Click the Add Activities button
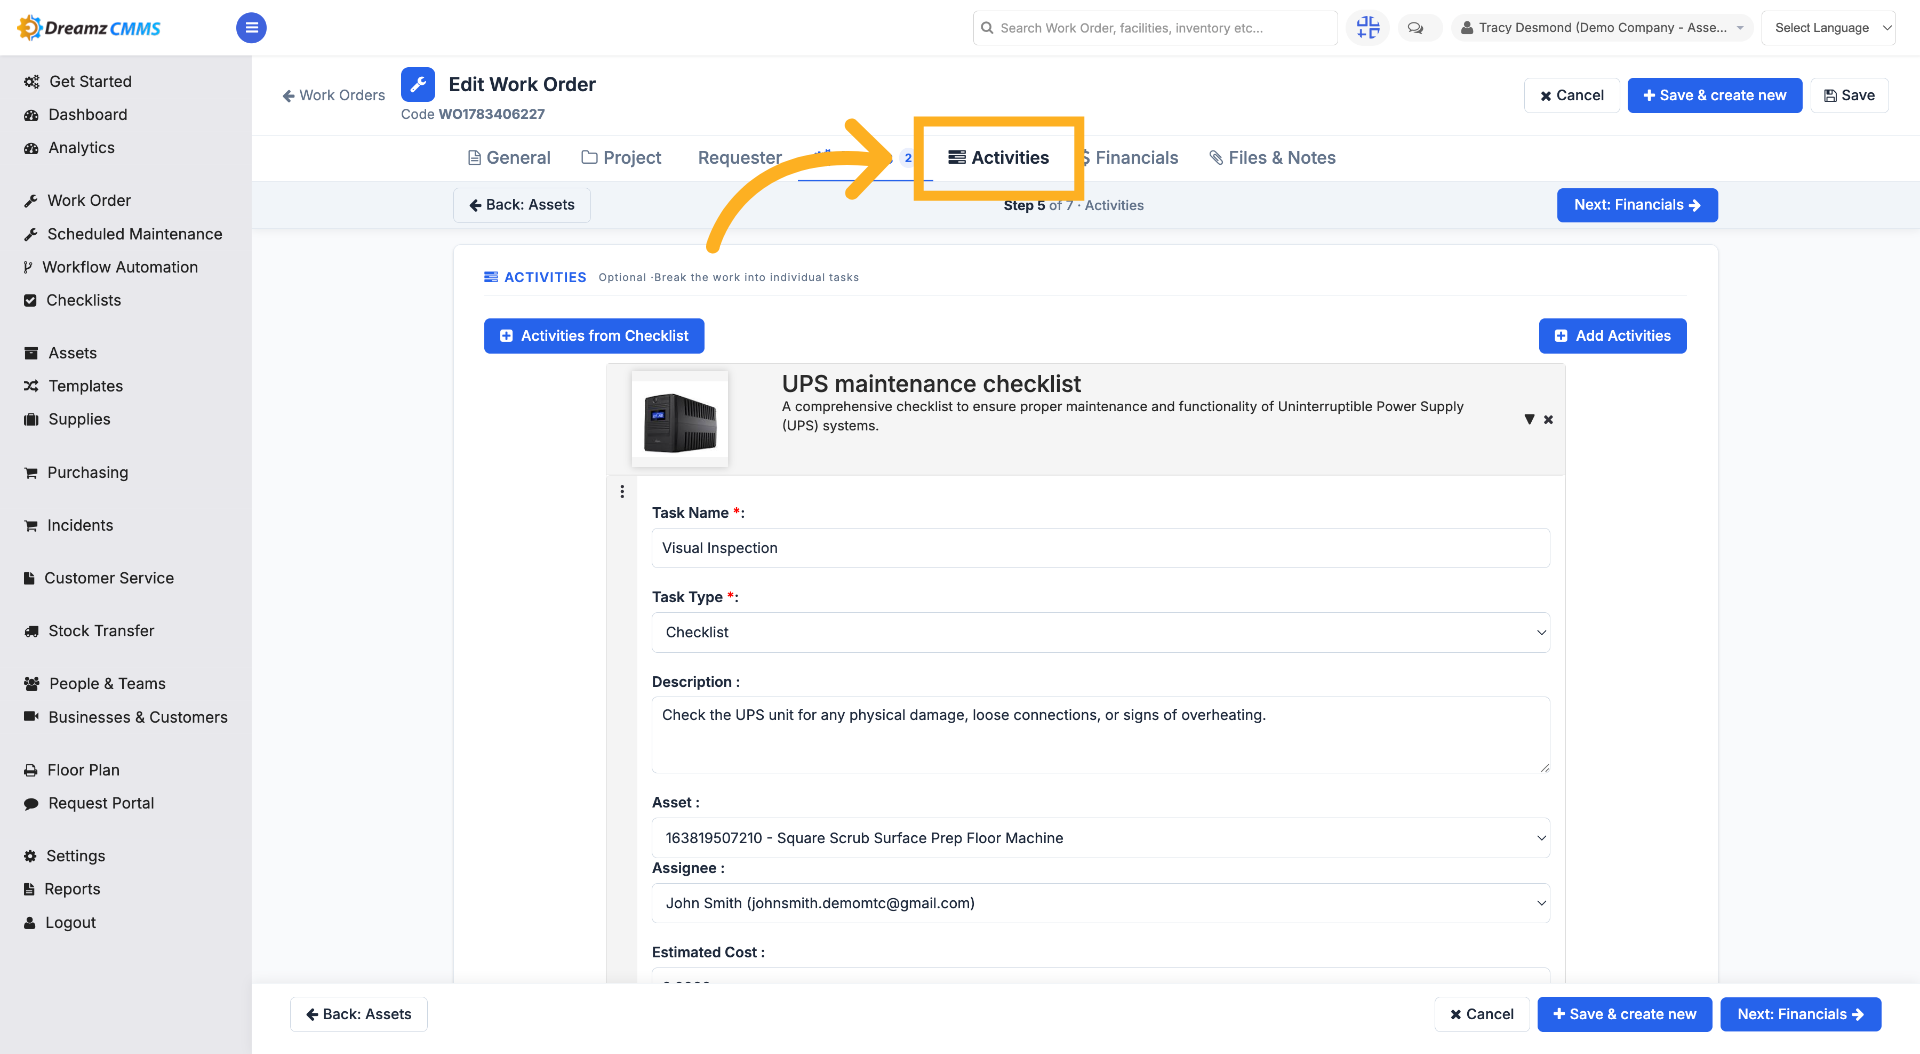Image resolution: width=1920 pixels, height=1054 pixels. pyautogui.click(x=1613, y=336)
